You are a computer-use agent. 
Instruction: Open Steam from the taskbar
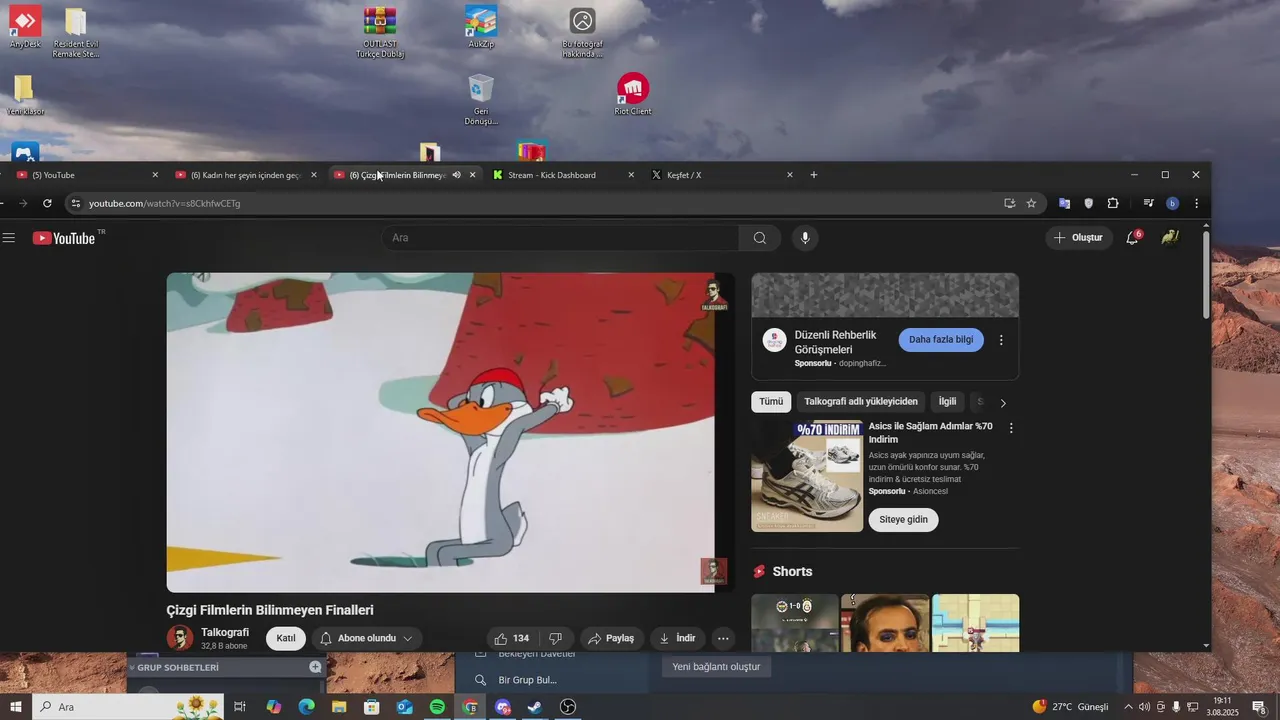pyautogui.click(x=536, y=707)
